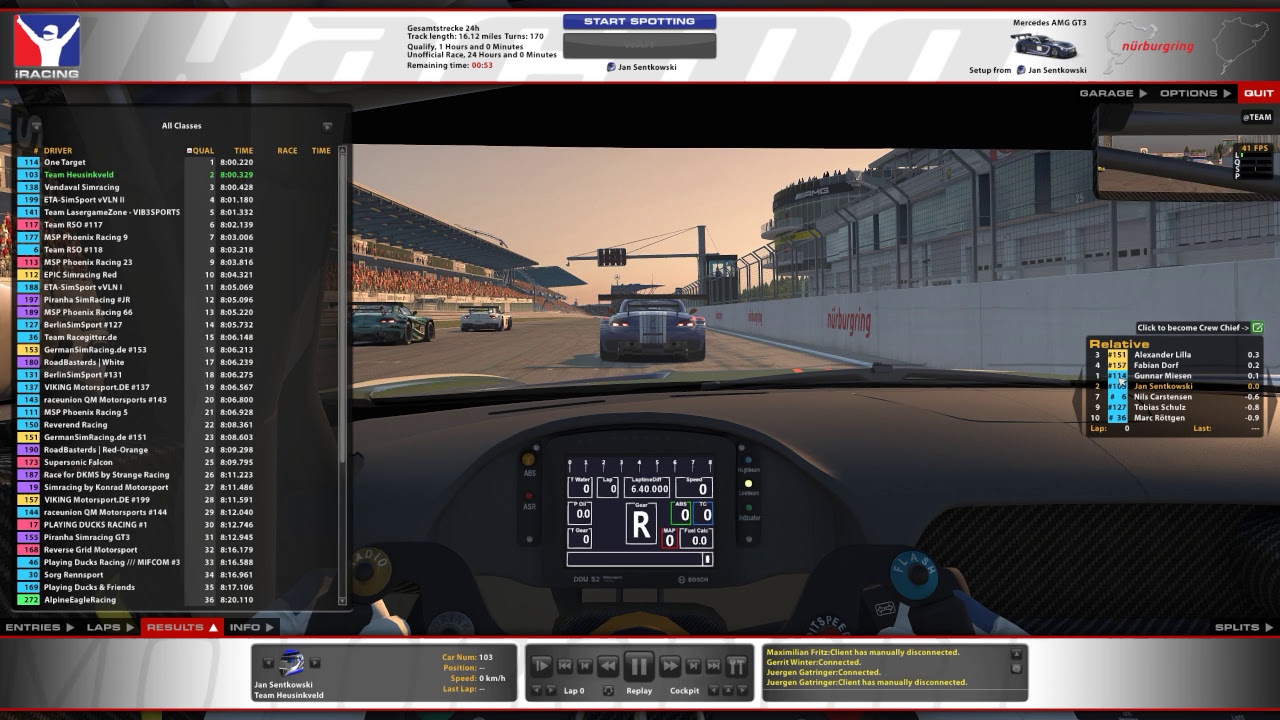The height and width of the screenshot is (720, 1280).
Task: Jump to the replay end
Action: tap(713, 666)
